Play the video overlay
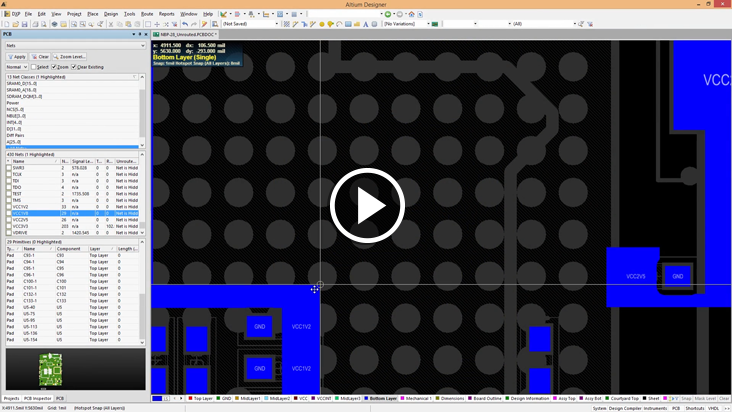732x412 pixels. tap(366, 206)
